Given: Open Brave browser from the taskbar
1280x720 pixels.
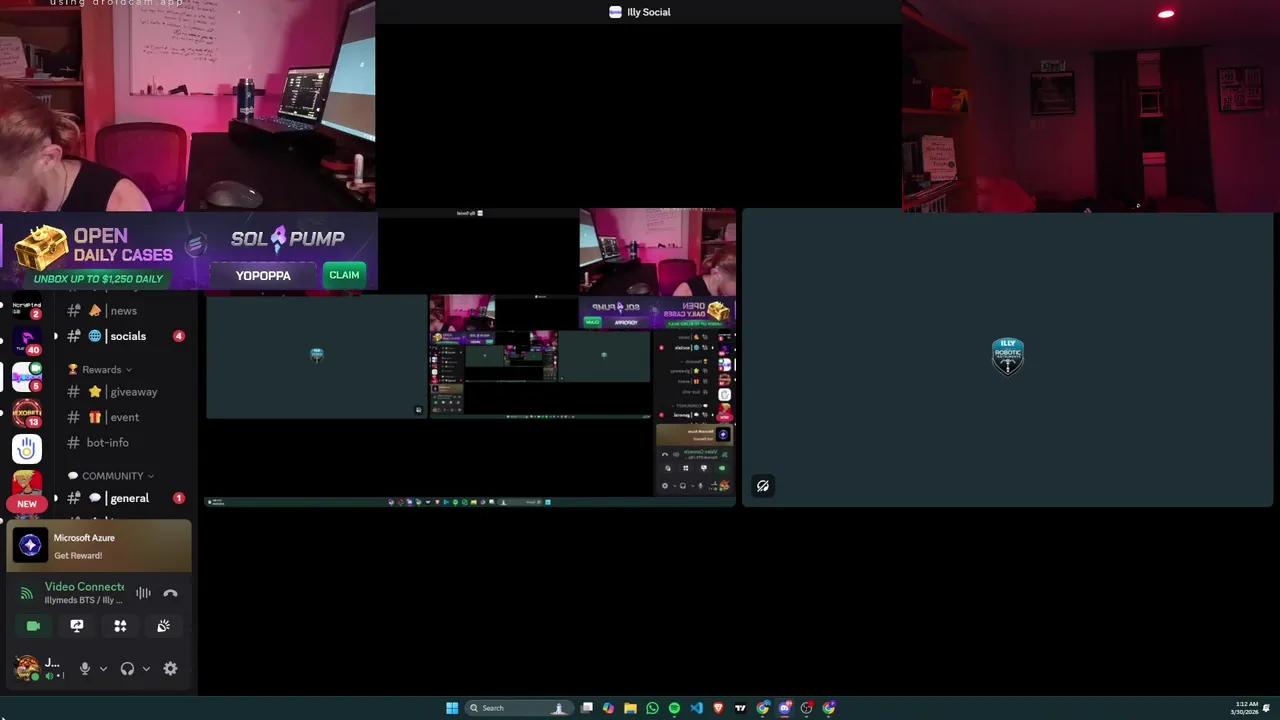Looking at the screenshot, I should click(718, 708).
